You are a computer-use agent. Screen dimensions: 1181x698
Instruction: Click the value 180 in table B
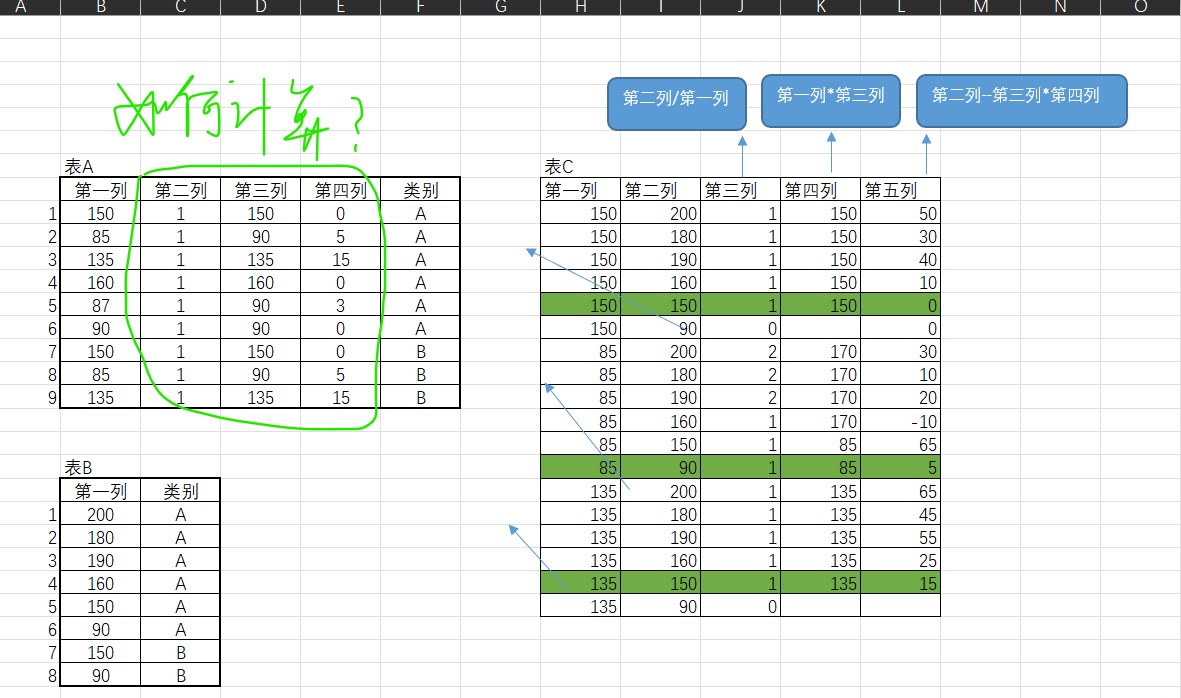[100, 538]
